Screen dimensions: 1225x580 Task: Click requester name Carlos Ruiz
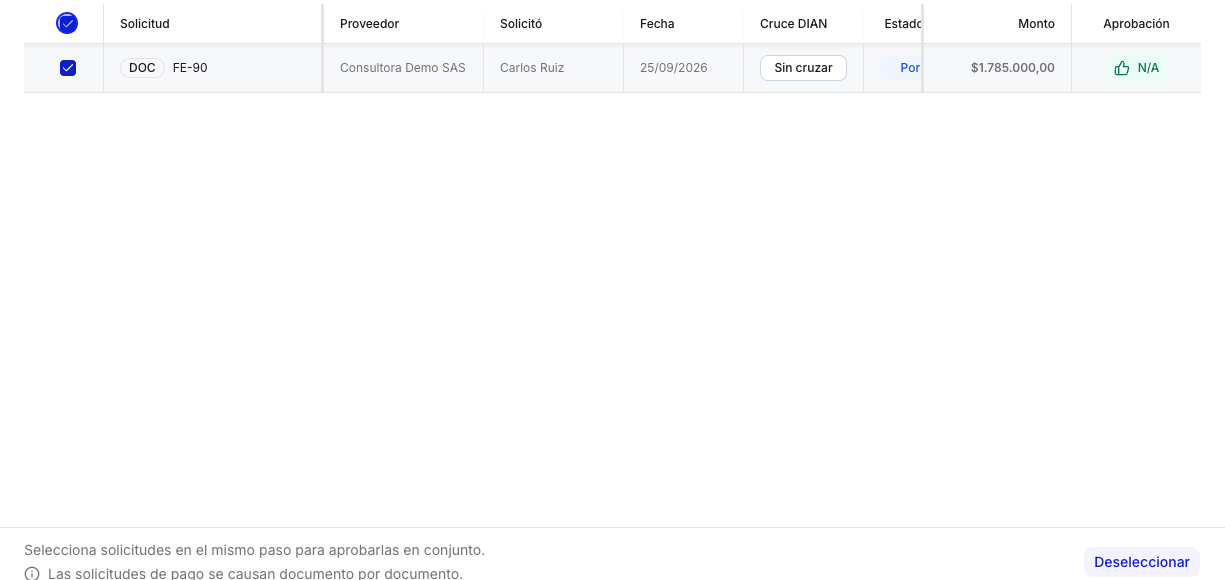(x=532, y=68)
